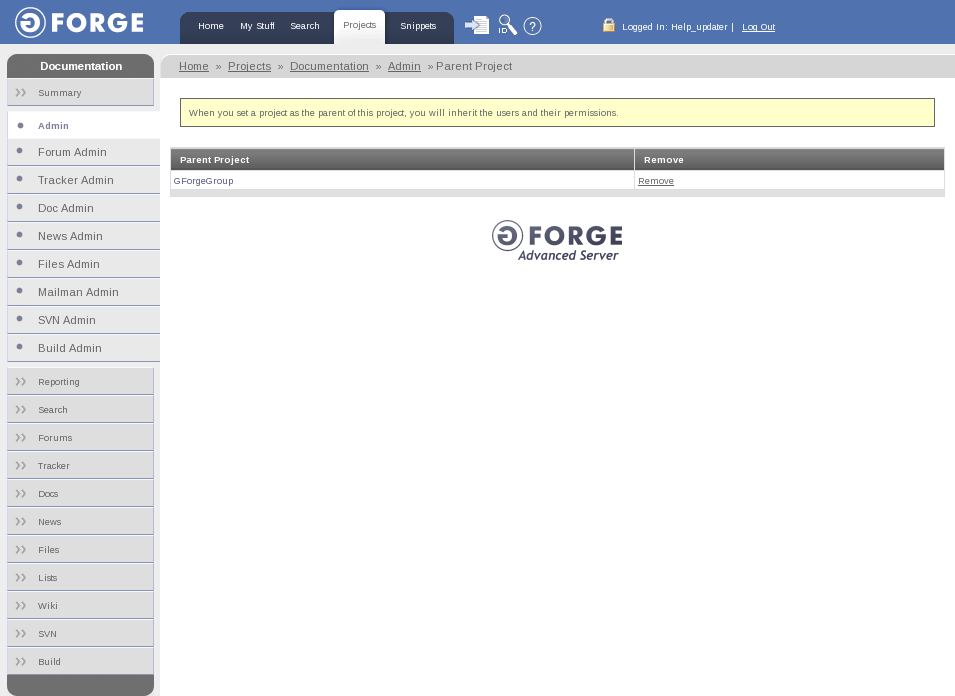Image resolution: width=955 pixels, height=696 pixels.
Task: Click the padlock icon beside Logged In
Action: coord(608,25)
